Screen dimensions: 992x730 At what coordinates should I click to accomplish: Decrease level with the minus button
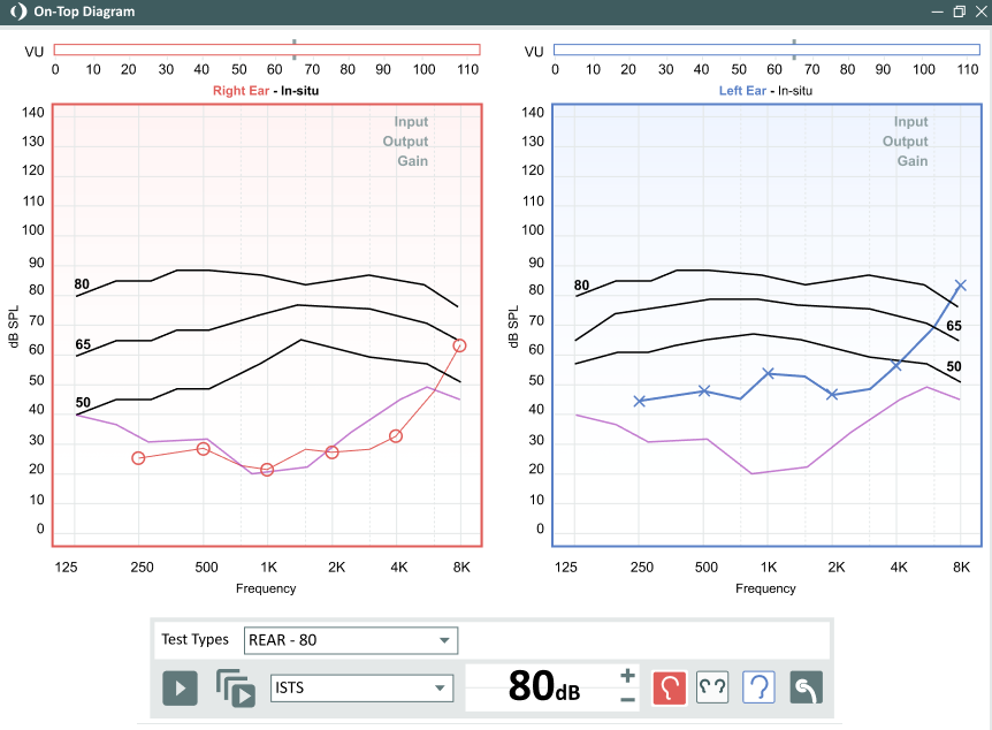[x=628, y=700]
